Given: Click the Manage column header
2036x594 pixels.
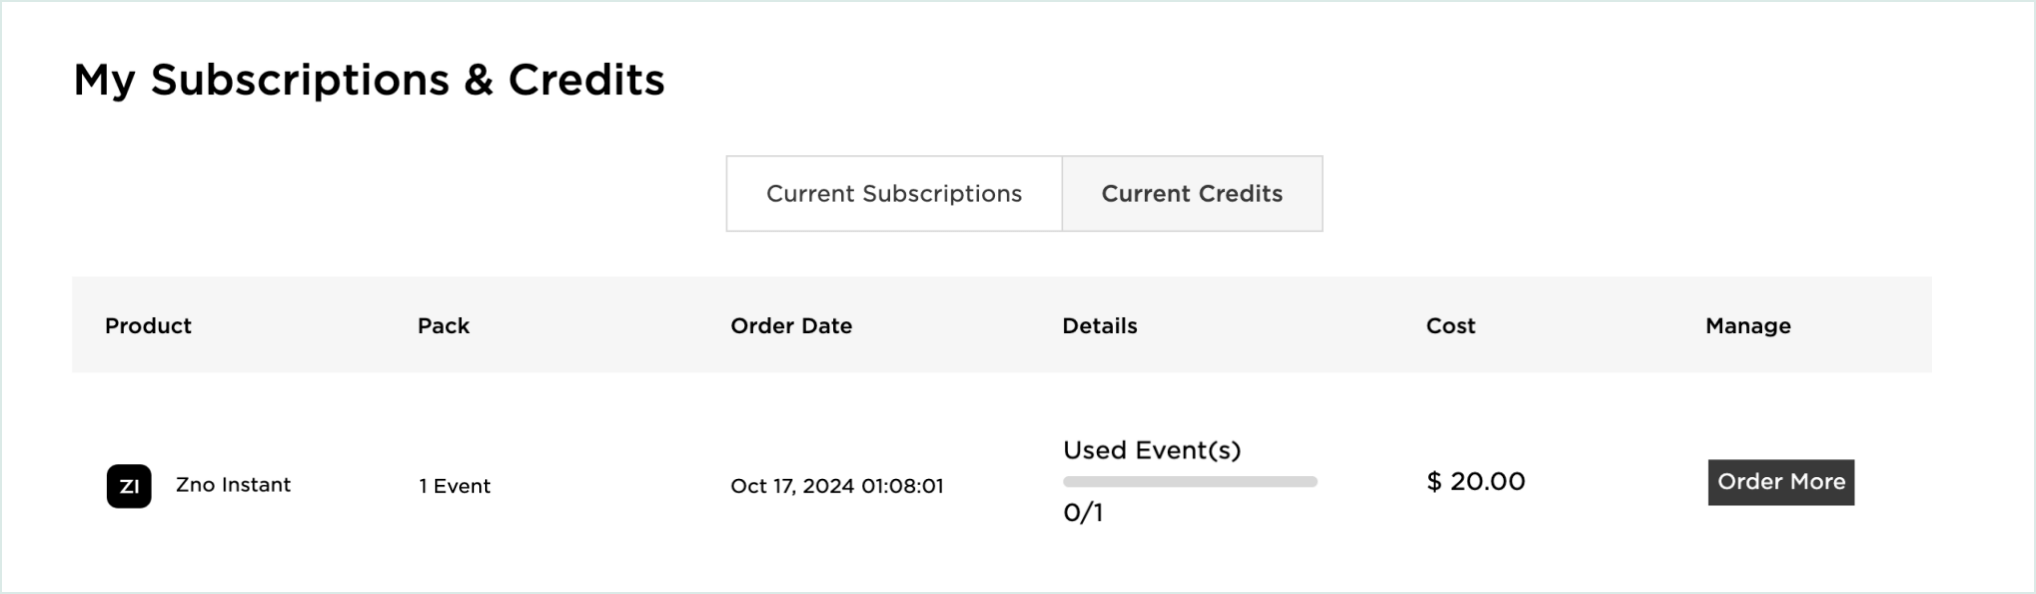Looking at the screenshot, I should 1748,326.
